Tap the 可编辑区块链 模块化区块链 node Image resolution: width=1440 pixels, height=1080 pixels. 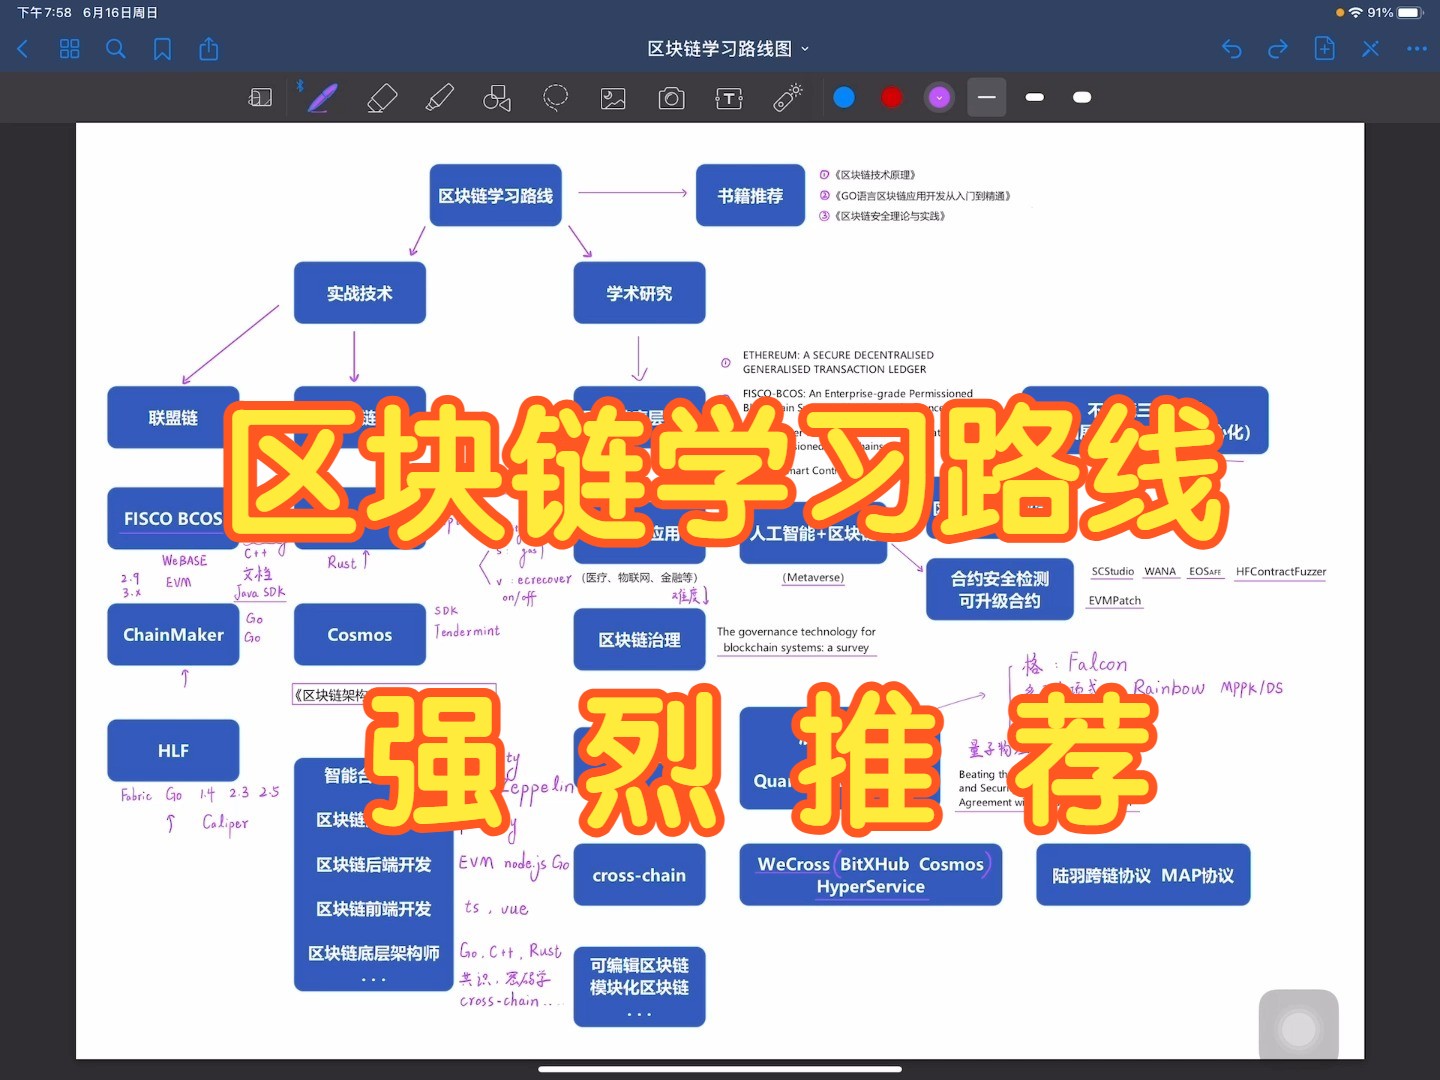pos(639,986)
